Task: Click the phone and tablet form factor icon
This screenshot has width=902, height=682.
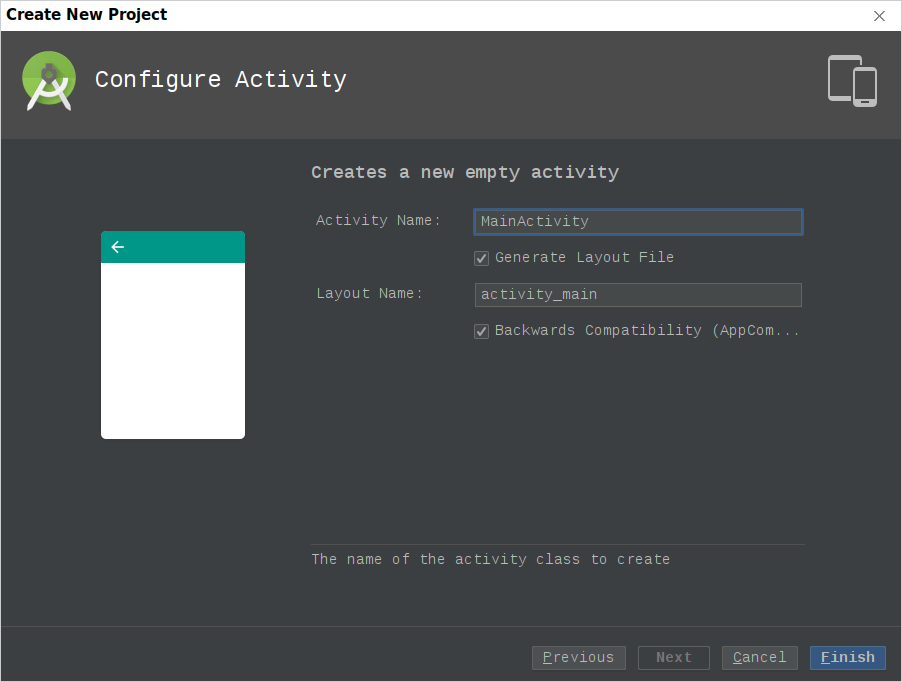Action: tap(852, 81)
